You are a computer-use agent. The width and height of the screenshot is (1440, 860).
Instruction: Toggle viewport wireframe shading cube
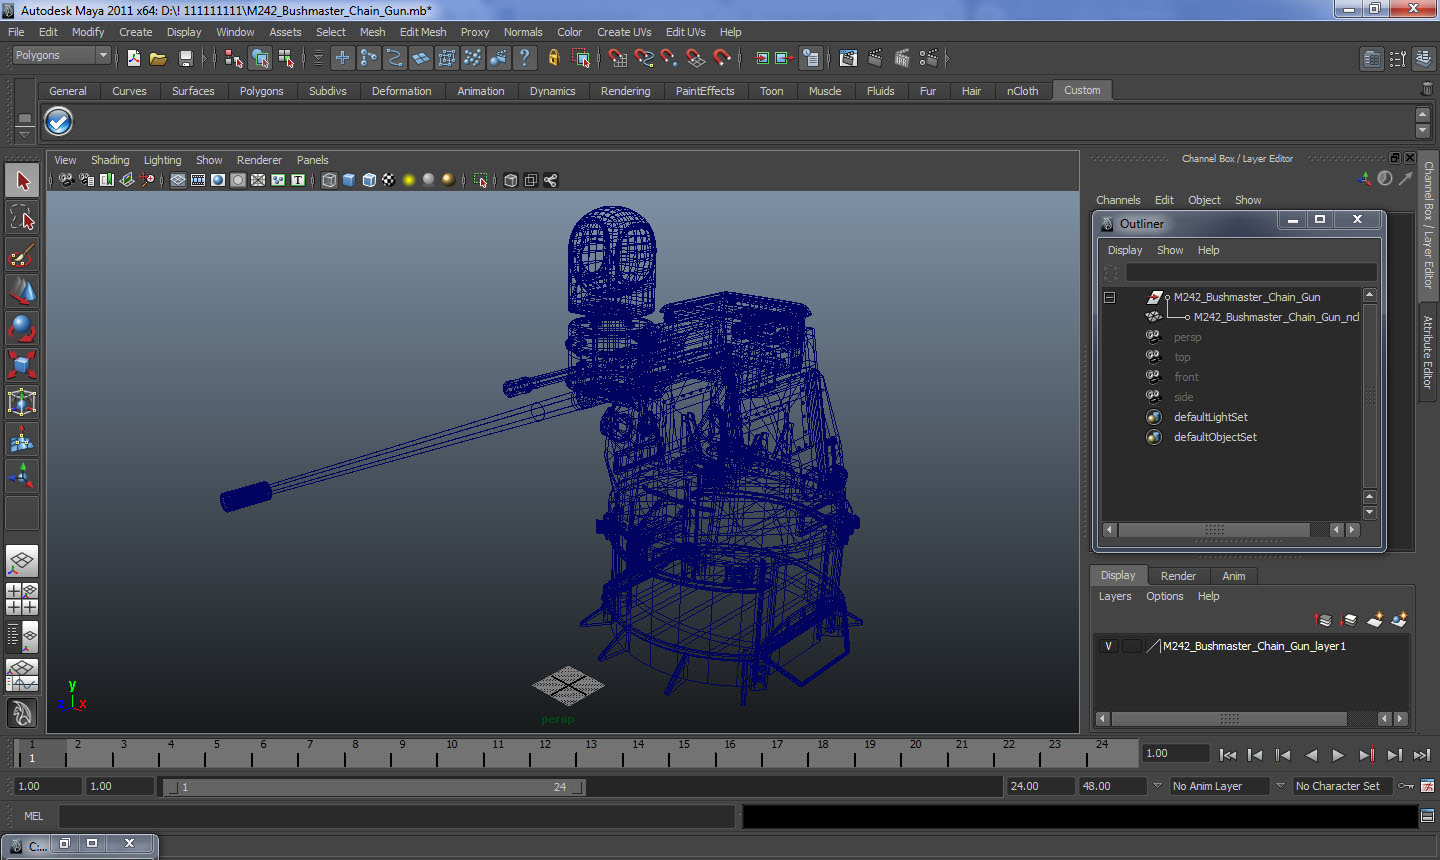click(329, 181)
